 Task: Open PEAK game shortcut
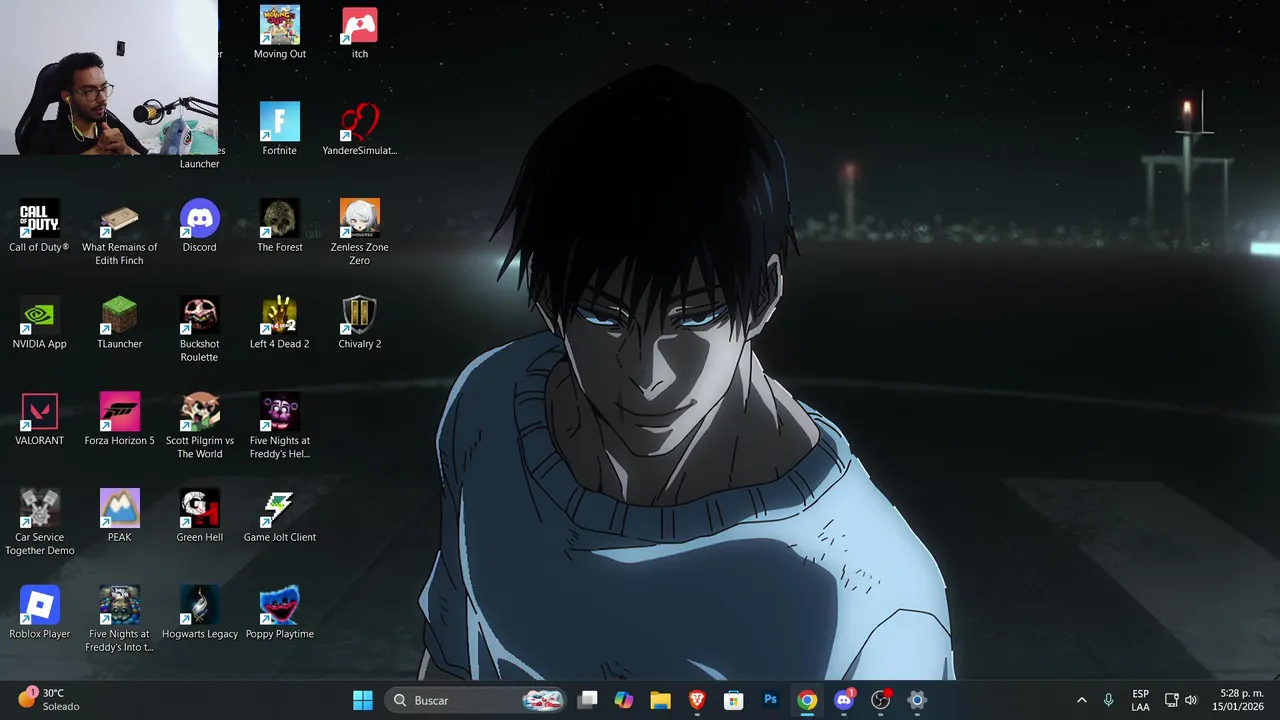click(120, 517)
